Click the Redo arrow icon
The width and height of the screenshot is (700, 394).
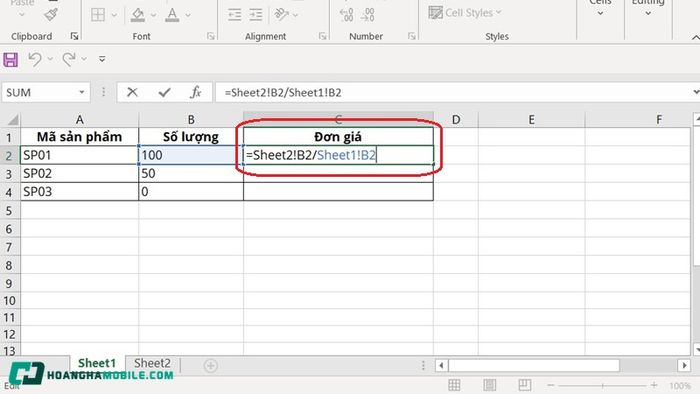tap(68, 59)
